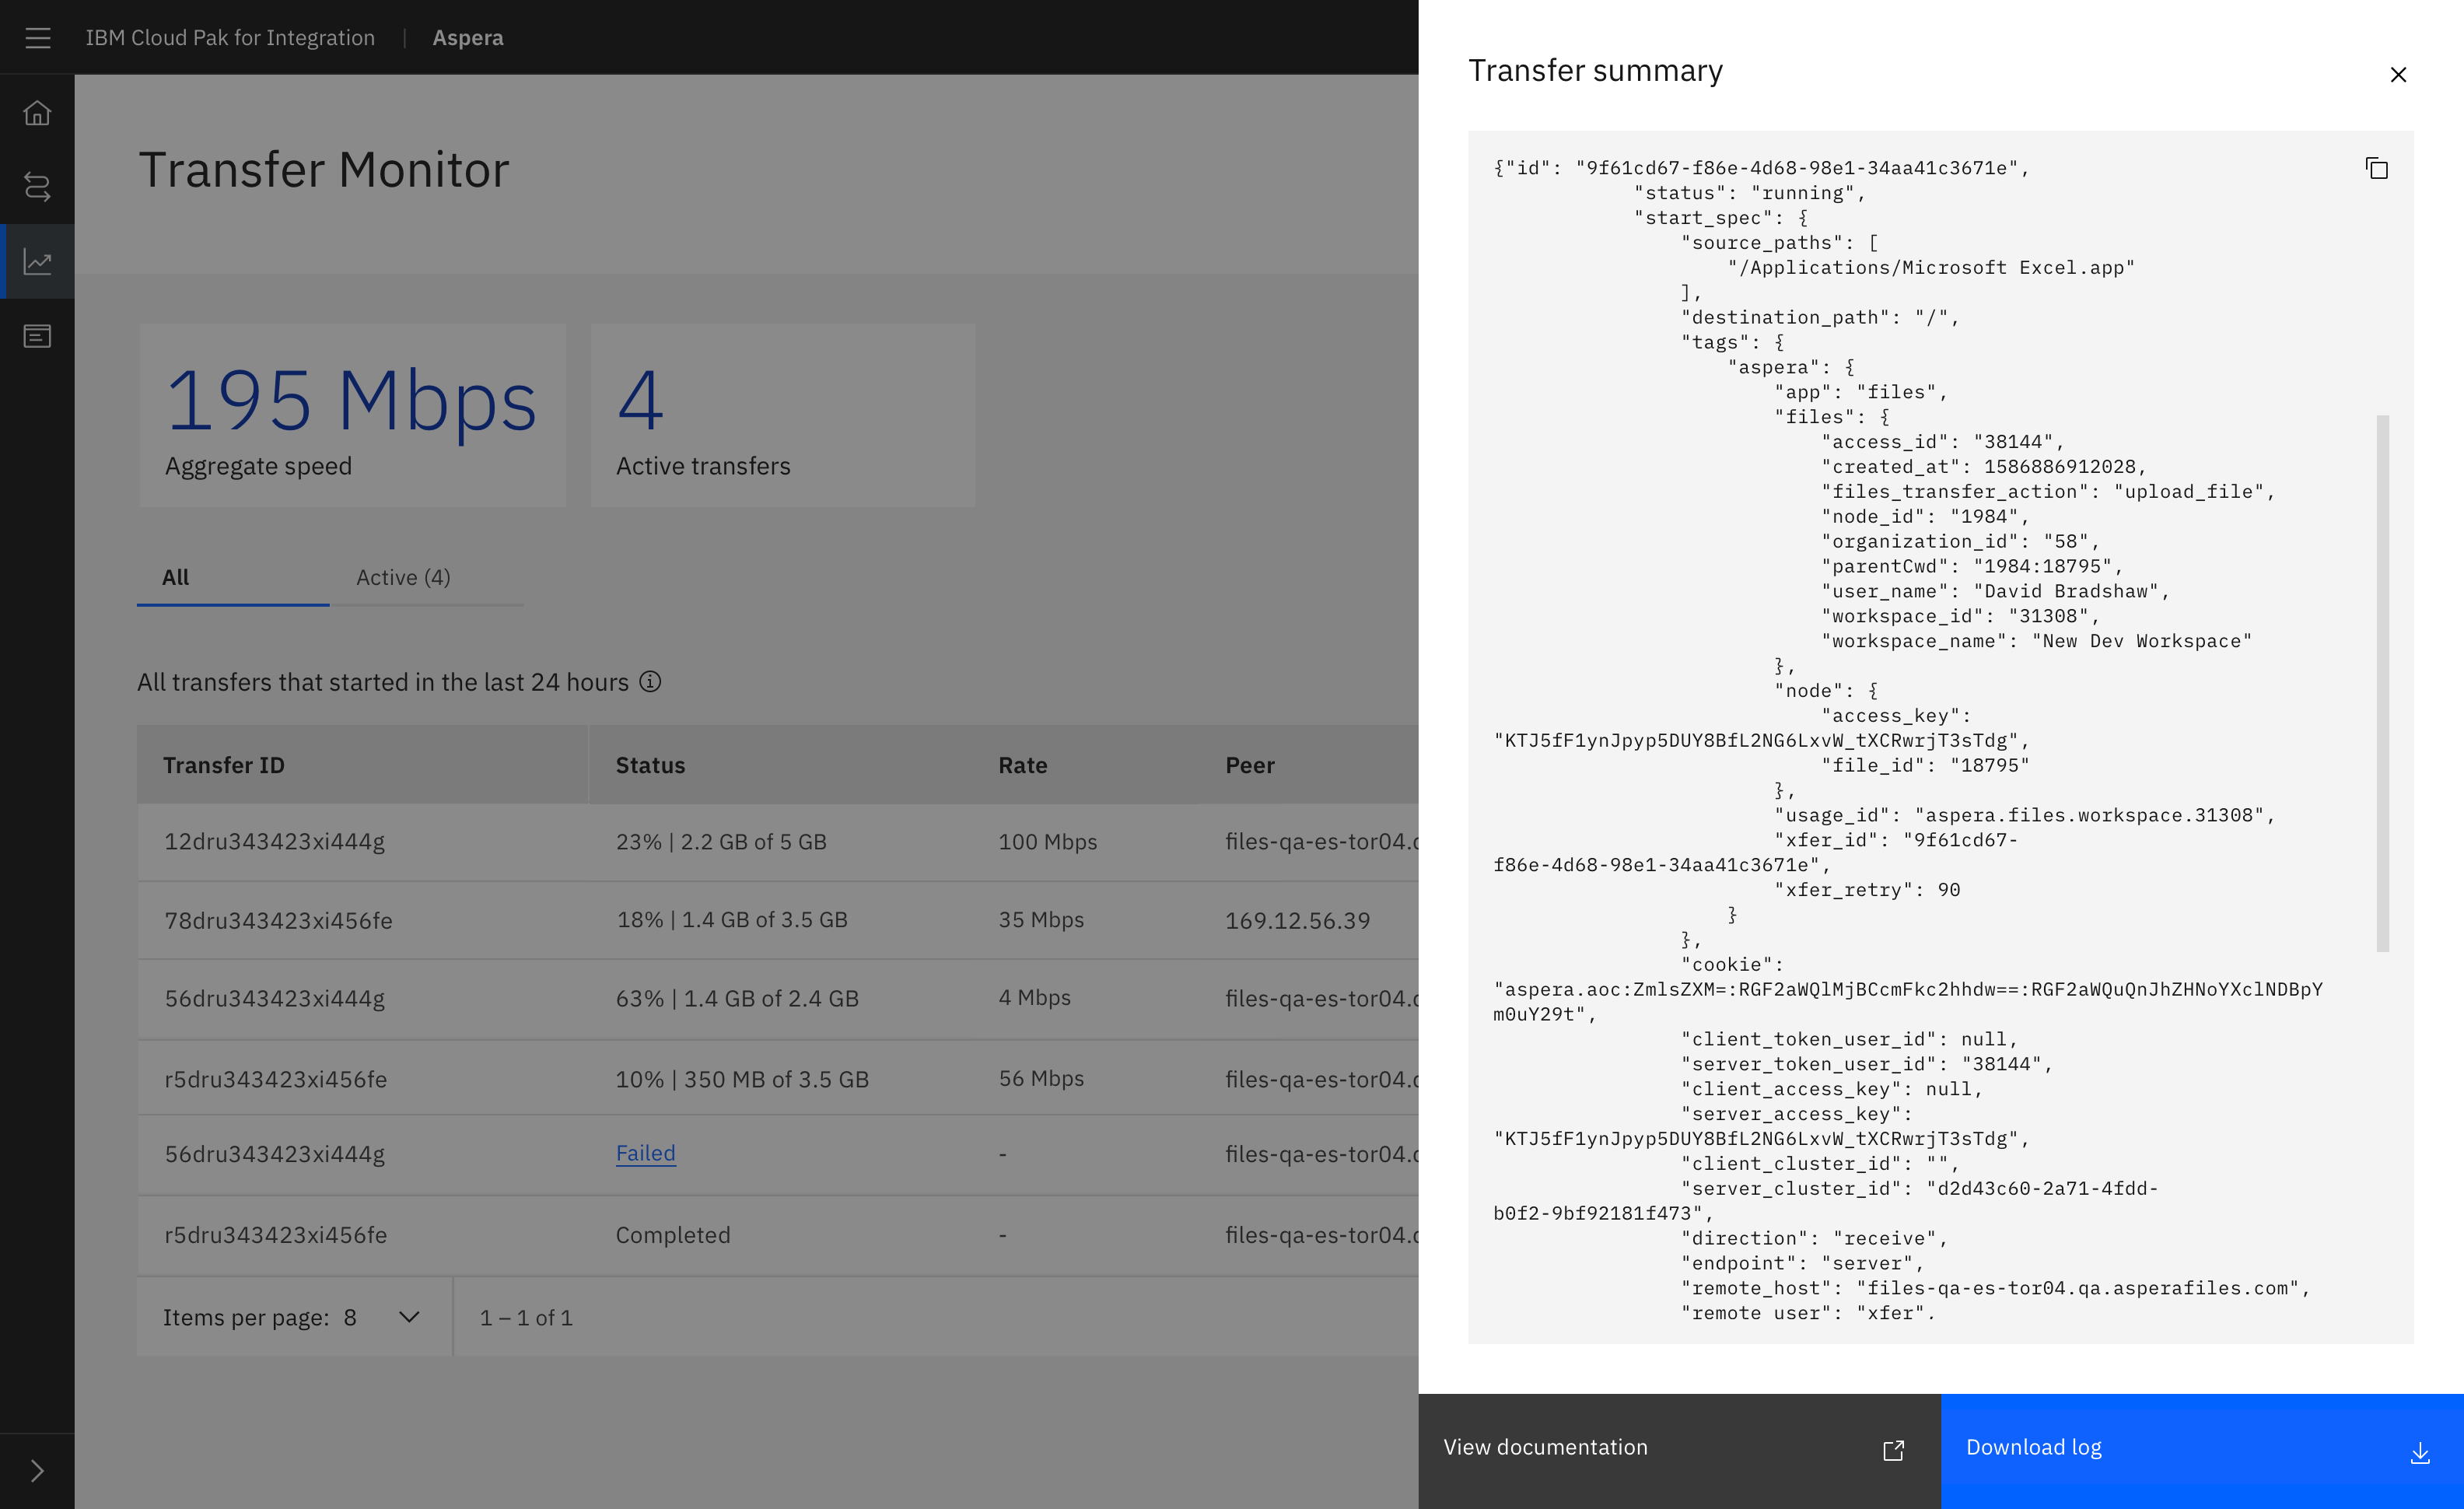Image resolution: width=2464 pixels, height=1509 pixels.
Task: Click the "status": "running" line in JSON
Action: click(1749, 193)
